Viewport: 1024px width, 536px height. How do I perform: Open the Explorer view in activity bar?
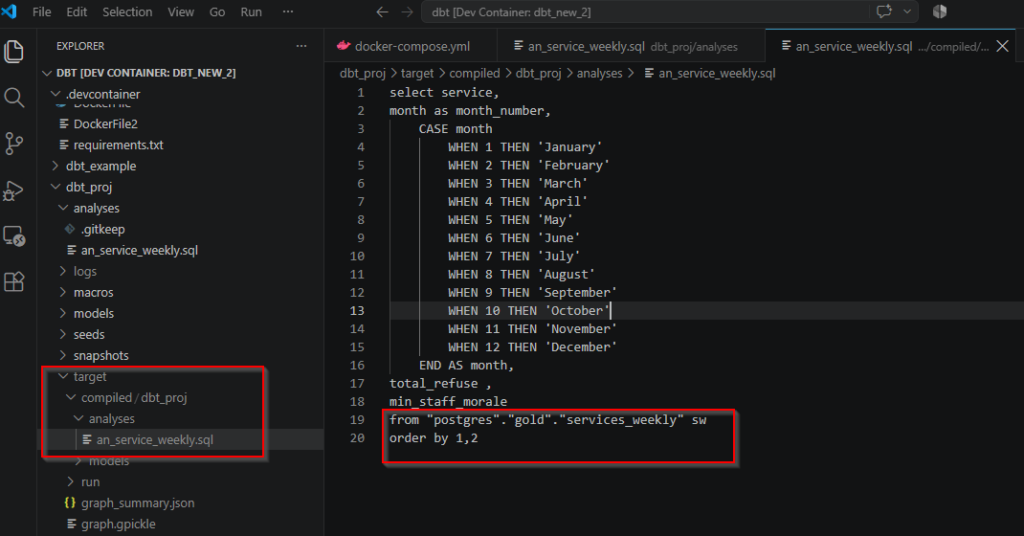14,52
